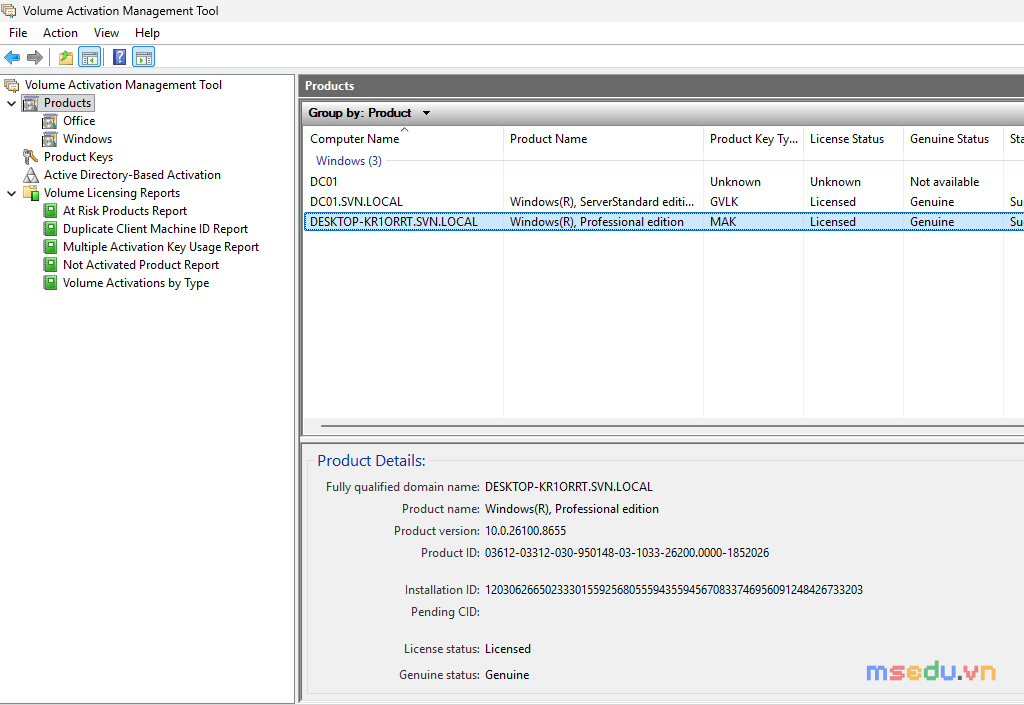Open the View menu
The height and width of the screenshot is (705, 1024).
106,33
